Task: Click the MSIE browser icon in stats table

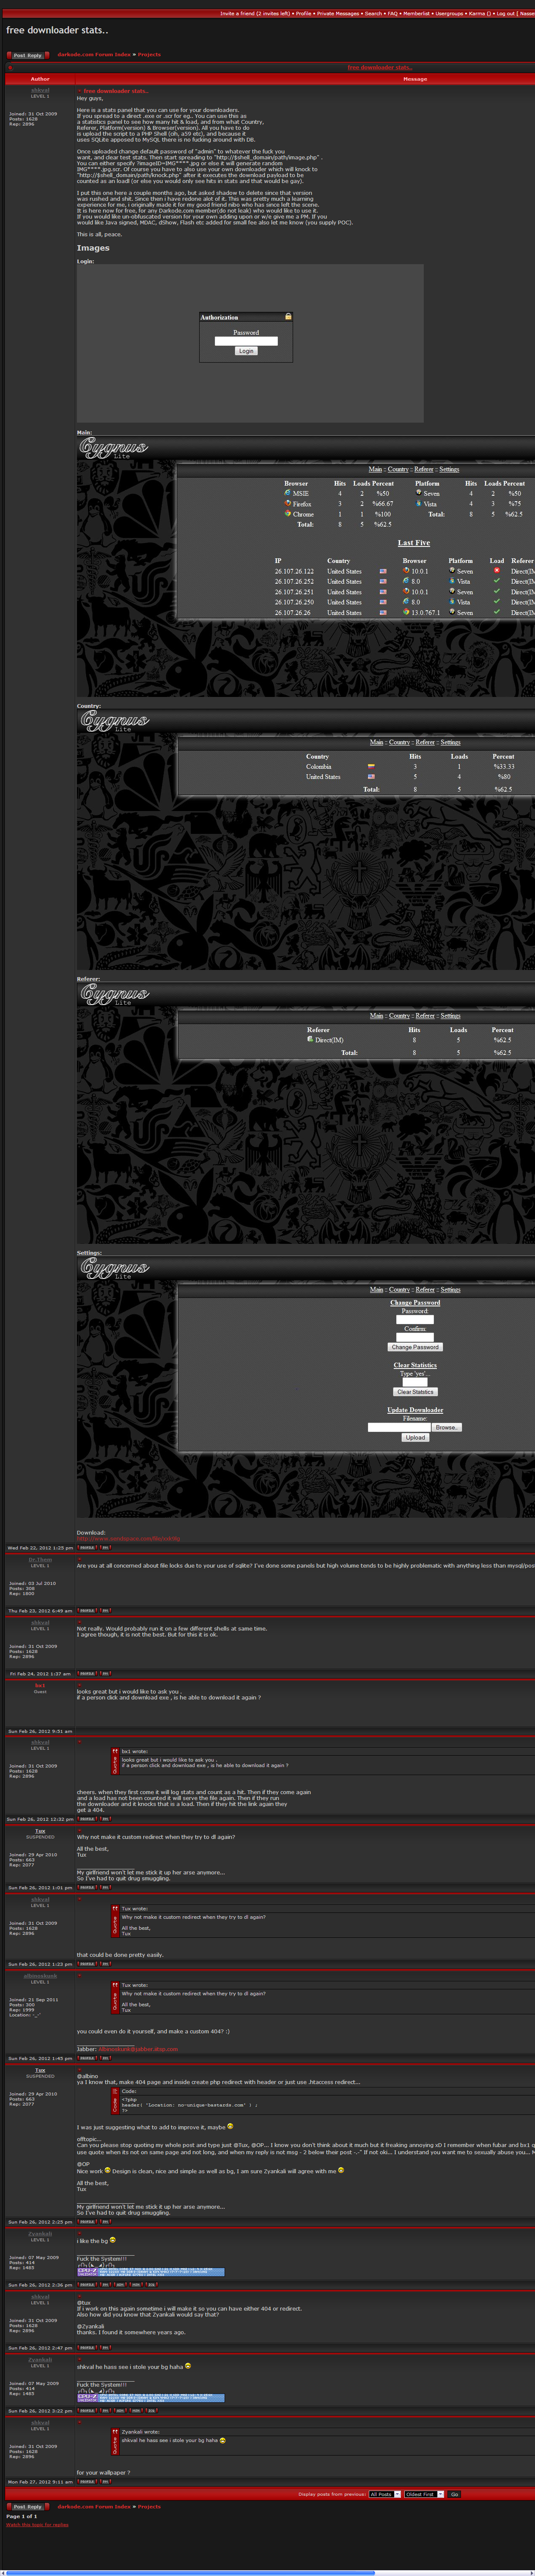Action: click(287, 493)
